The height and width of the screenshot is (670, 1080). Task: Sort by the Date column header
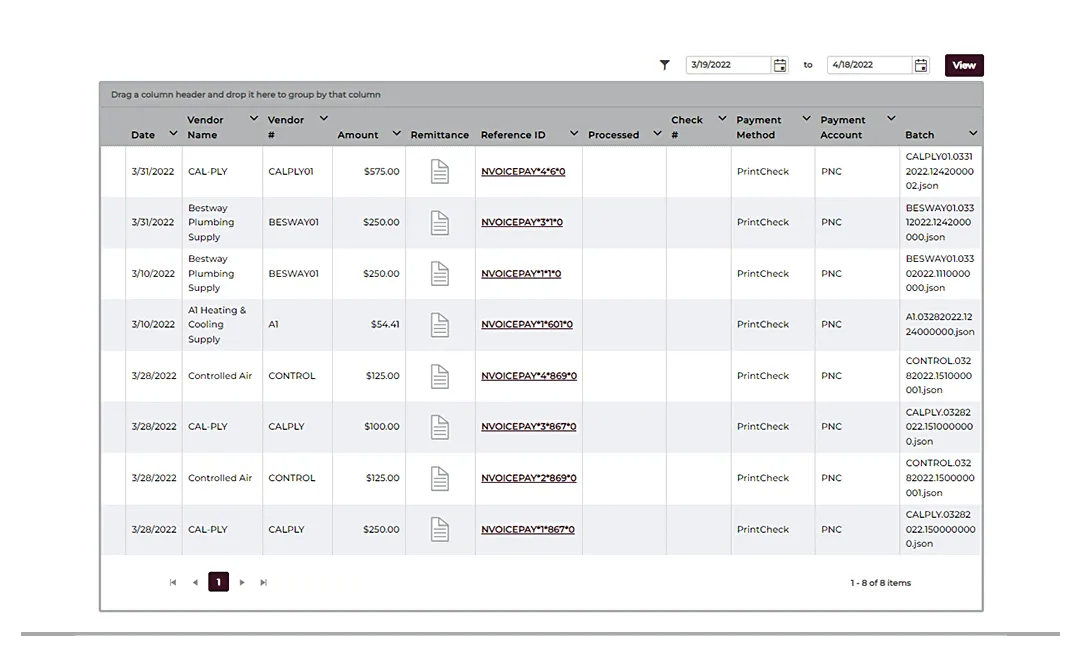click(143, 135)
